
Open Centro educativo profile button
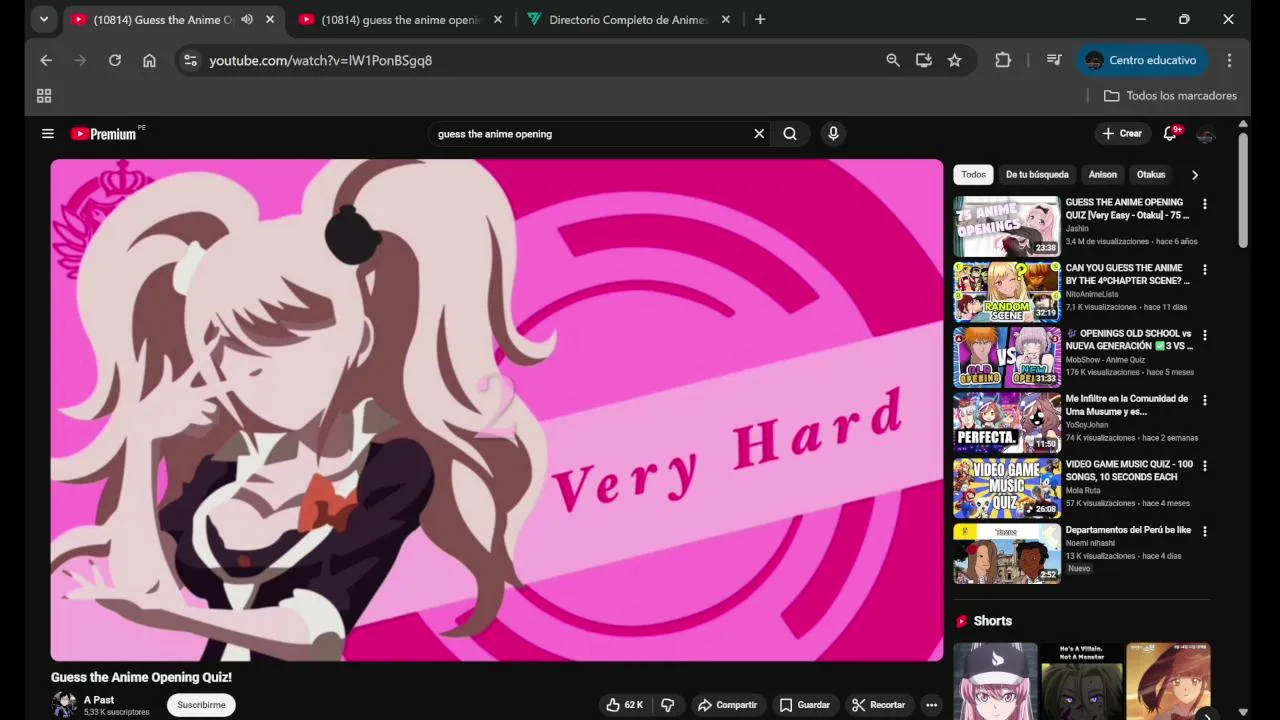pyautogui.click(x=1142, y=60)
